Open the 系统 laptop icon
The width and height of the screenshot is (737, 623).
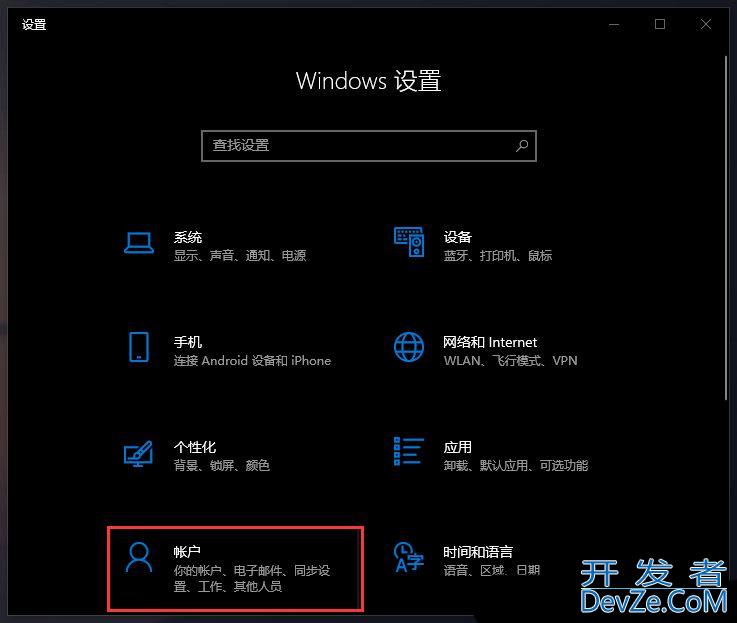pos(139,243)
